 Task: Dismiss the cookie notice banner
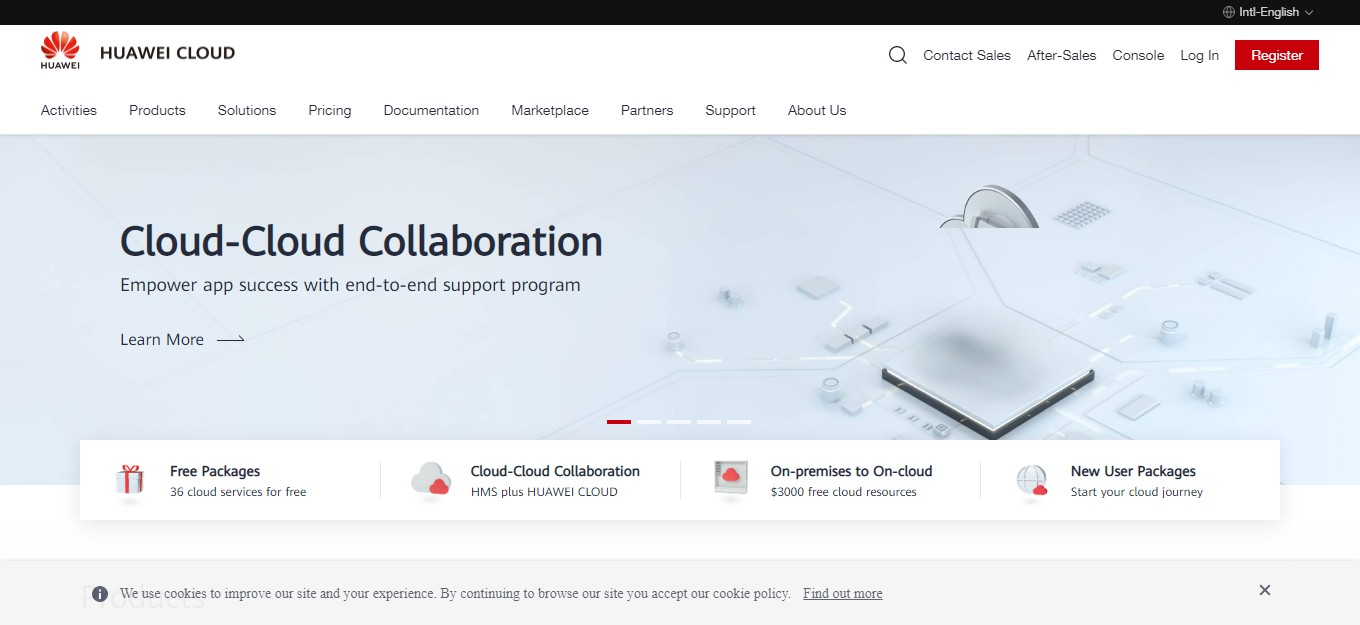1265,590
